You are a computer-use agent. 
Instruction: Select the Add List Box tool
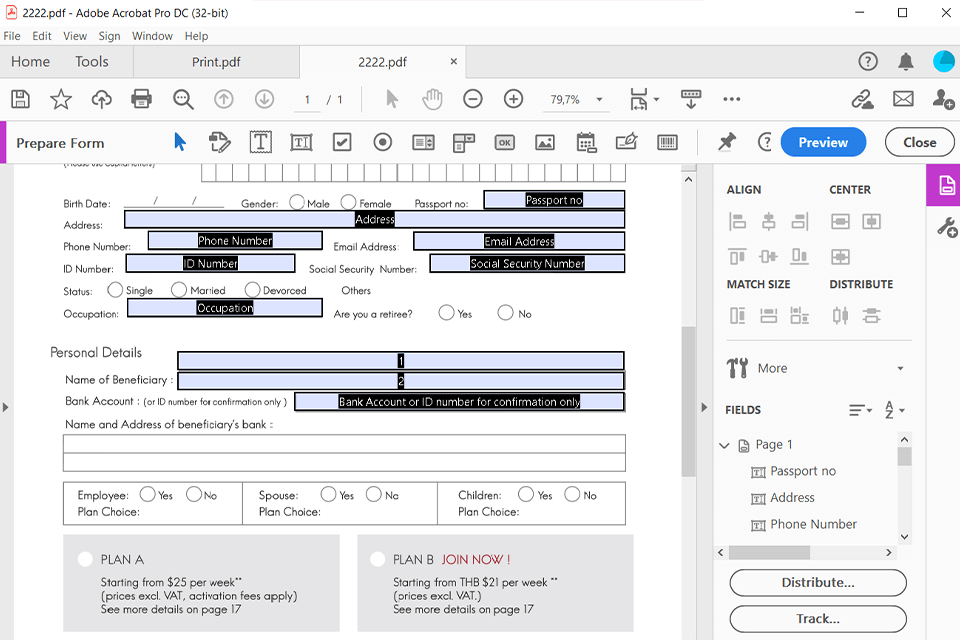point(423,143)
